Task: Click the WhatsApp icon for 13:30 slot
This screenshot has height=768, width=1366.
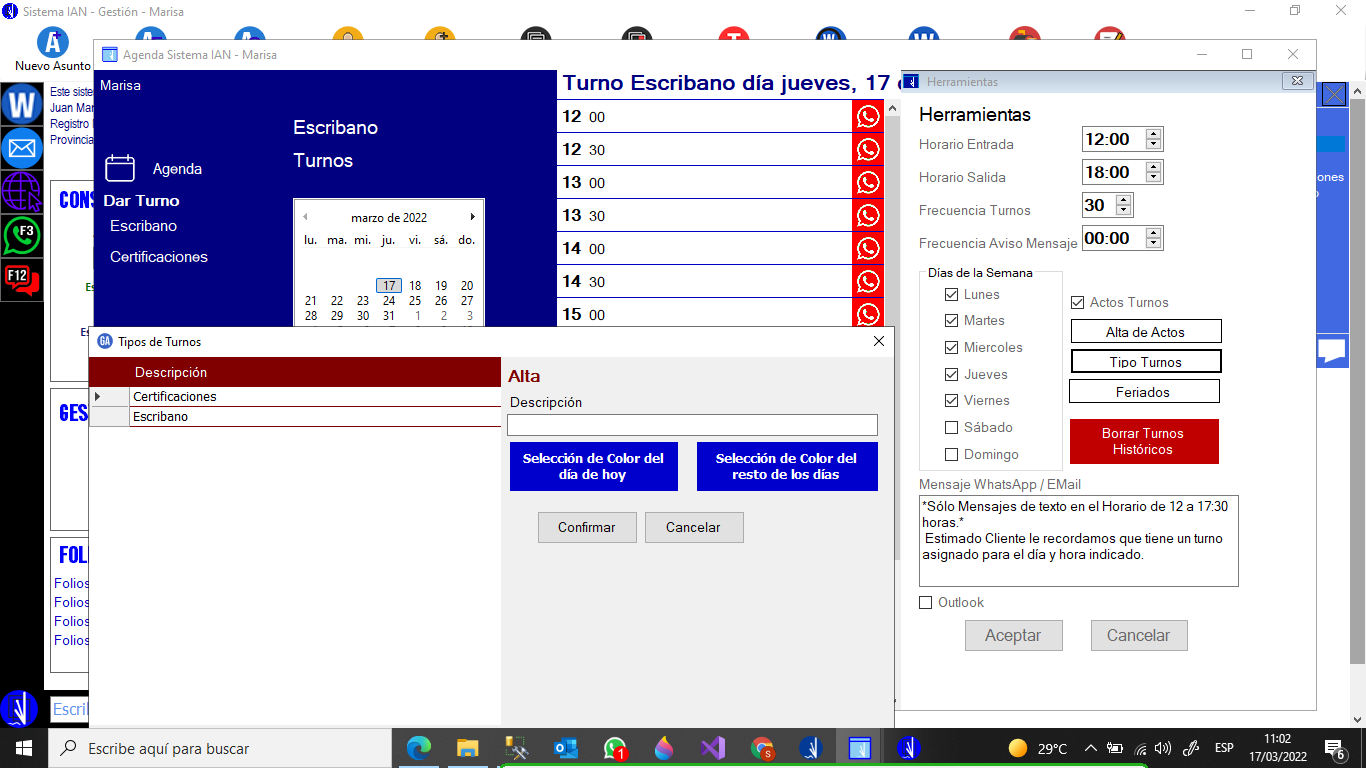Action: tap(868, 215)
